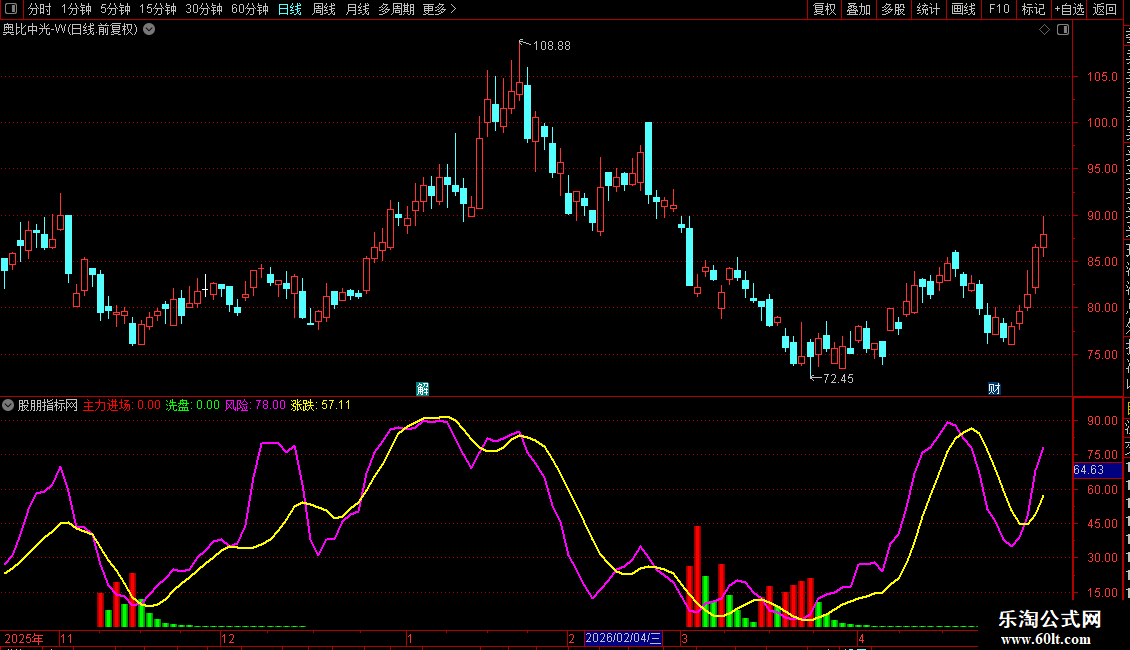Click month 12 on the time axis

pyautogui.click(x=228, y=638)
